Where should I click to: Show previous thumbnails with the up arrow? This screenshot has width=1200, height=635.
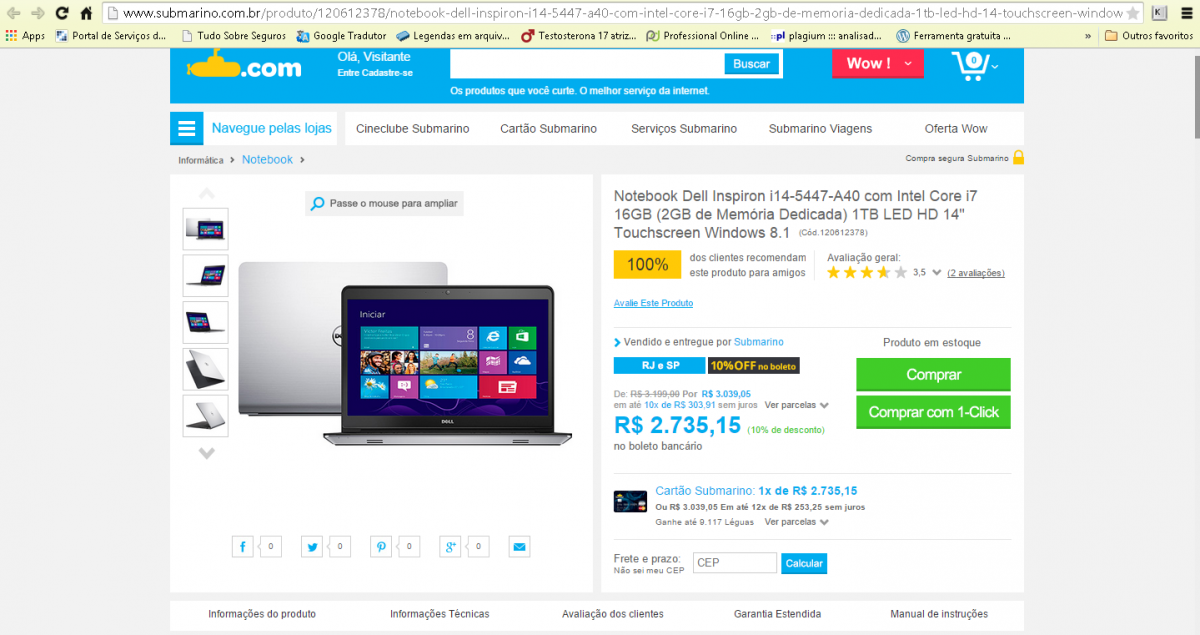[x=206, y=193]
